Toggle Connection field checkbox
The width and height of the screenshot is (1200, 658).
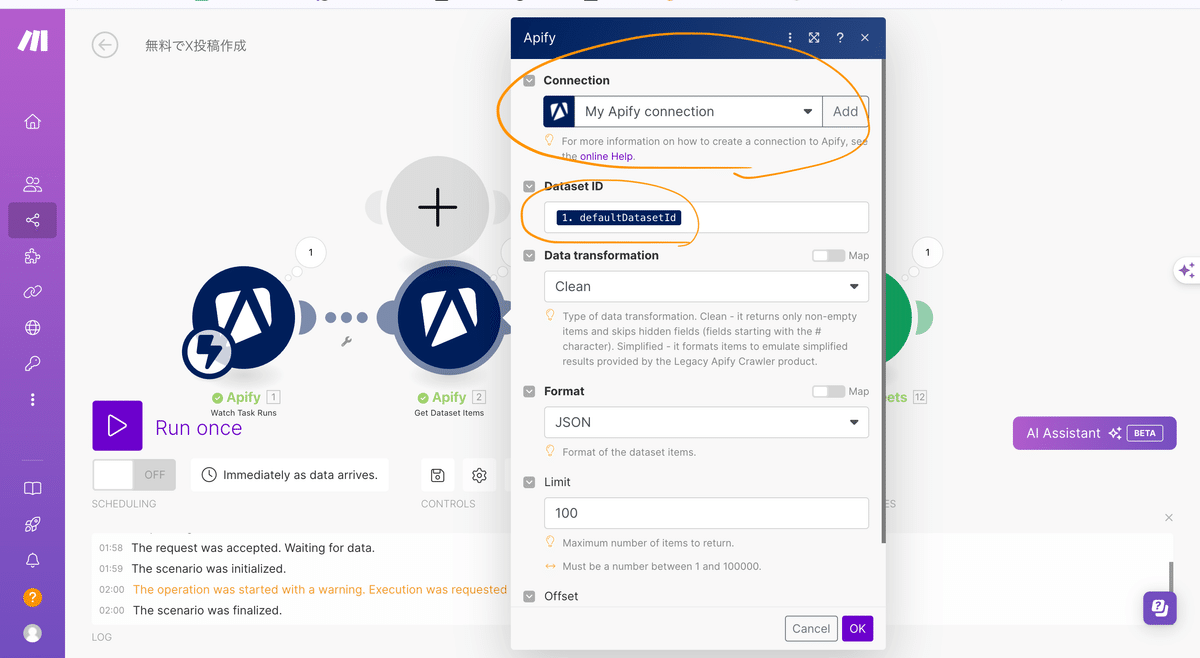[x=529, y=81]
